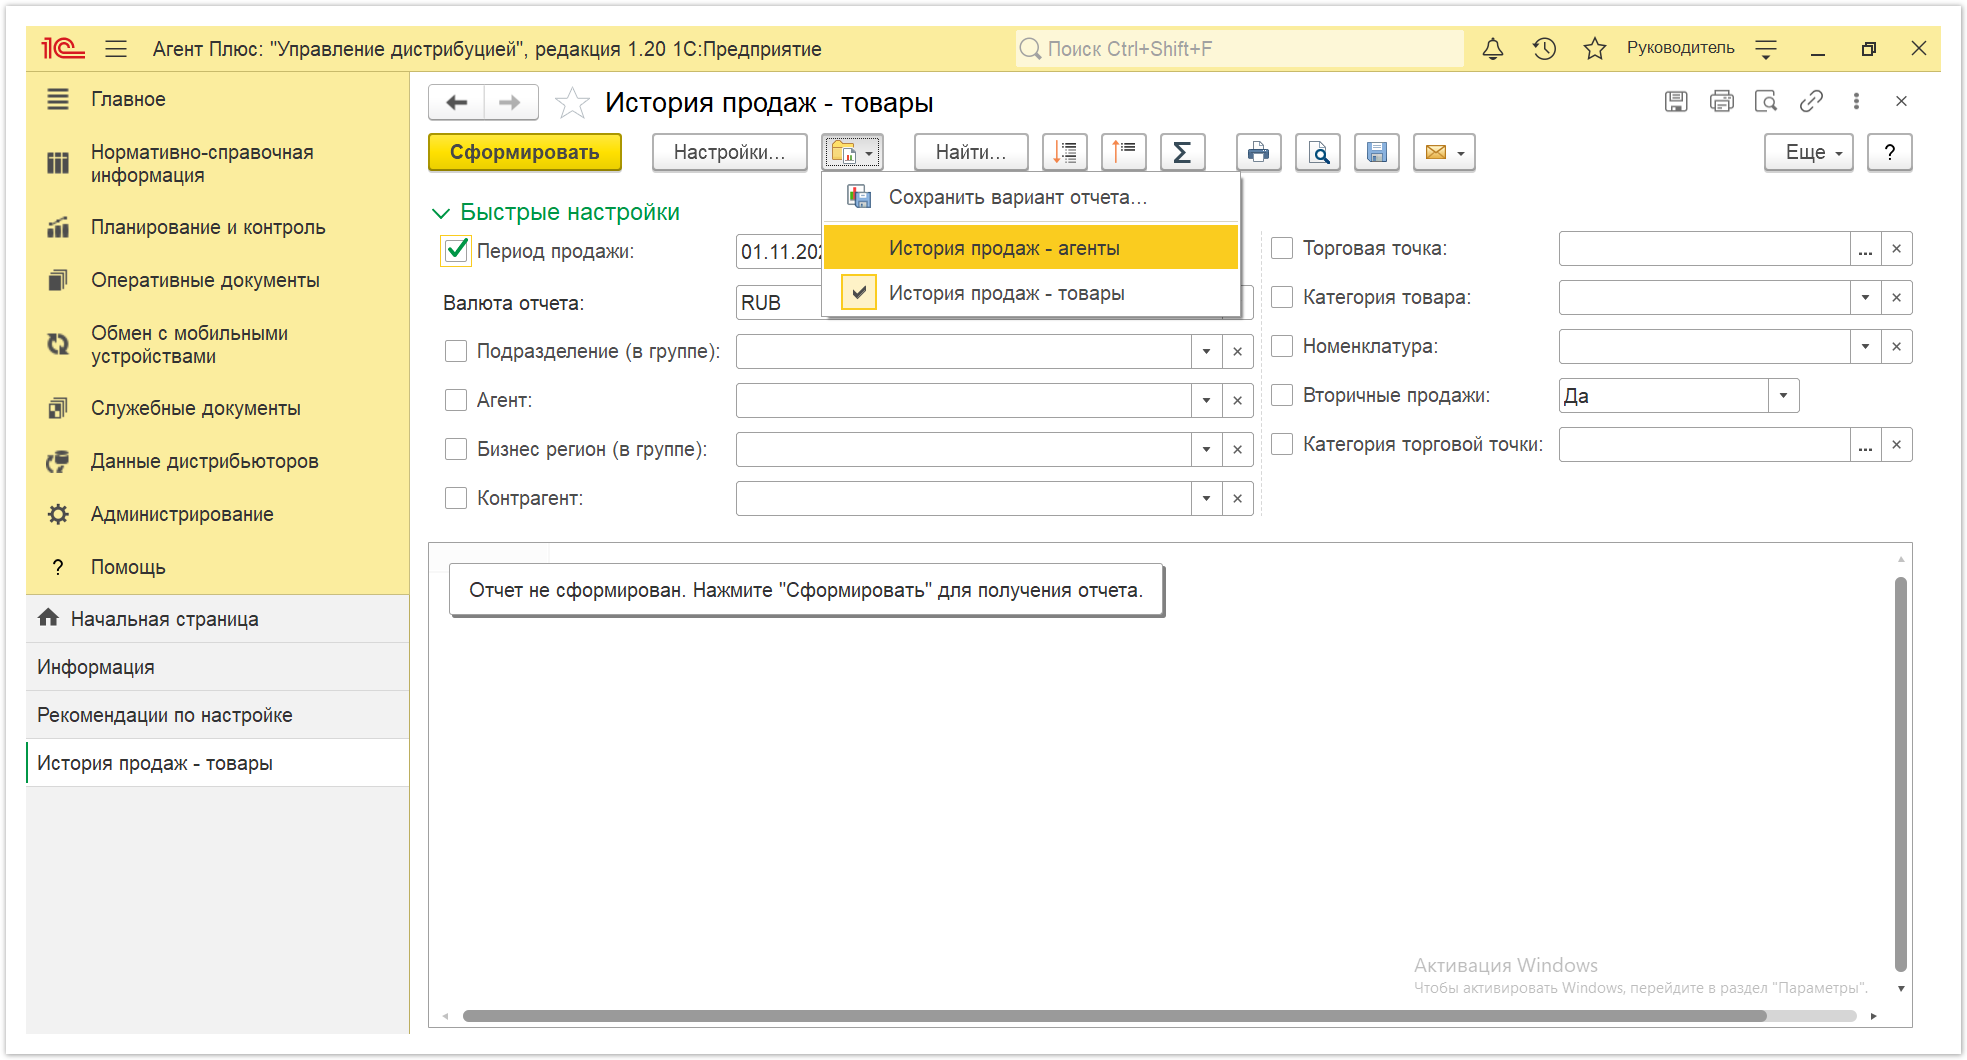The width and height of the screenshot is (1967, 1060).
Task: Enable Бизнес регион (в группе) checkbox
Action: (456, 449)
